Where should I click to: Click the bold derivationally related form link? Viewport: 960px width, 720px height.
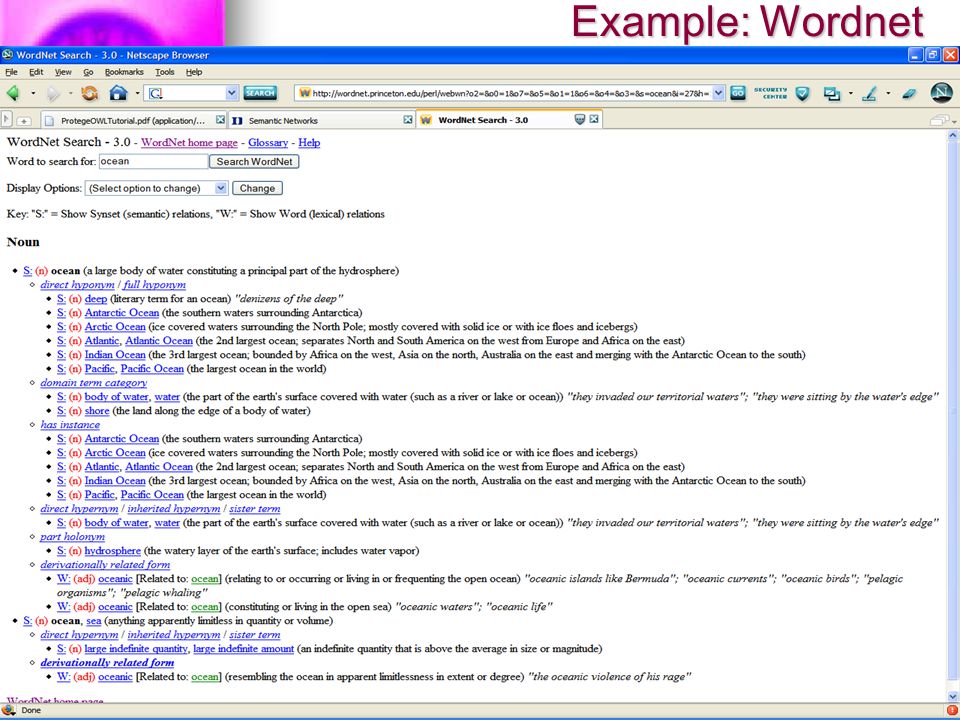pyautogui.click(x=107, y=663)
